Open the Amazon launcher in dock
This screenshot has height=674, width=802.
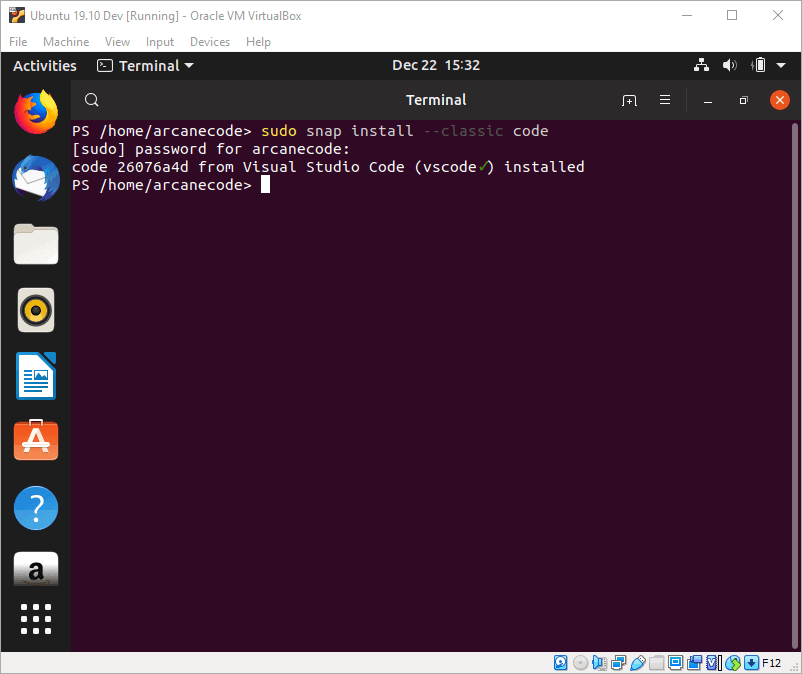point(36,569)
